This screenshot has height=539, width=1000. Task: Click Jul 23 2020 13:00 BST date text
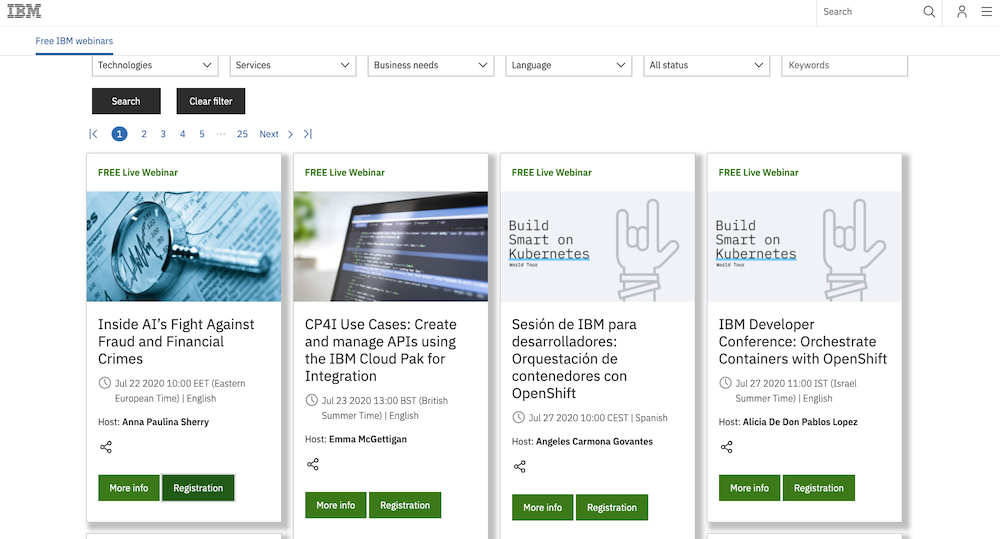click(x=385, y=408)
